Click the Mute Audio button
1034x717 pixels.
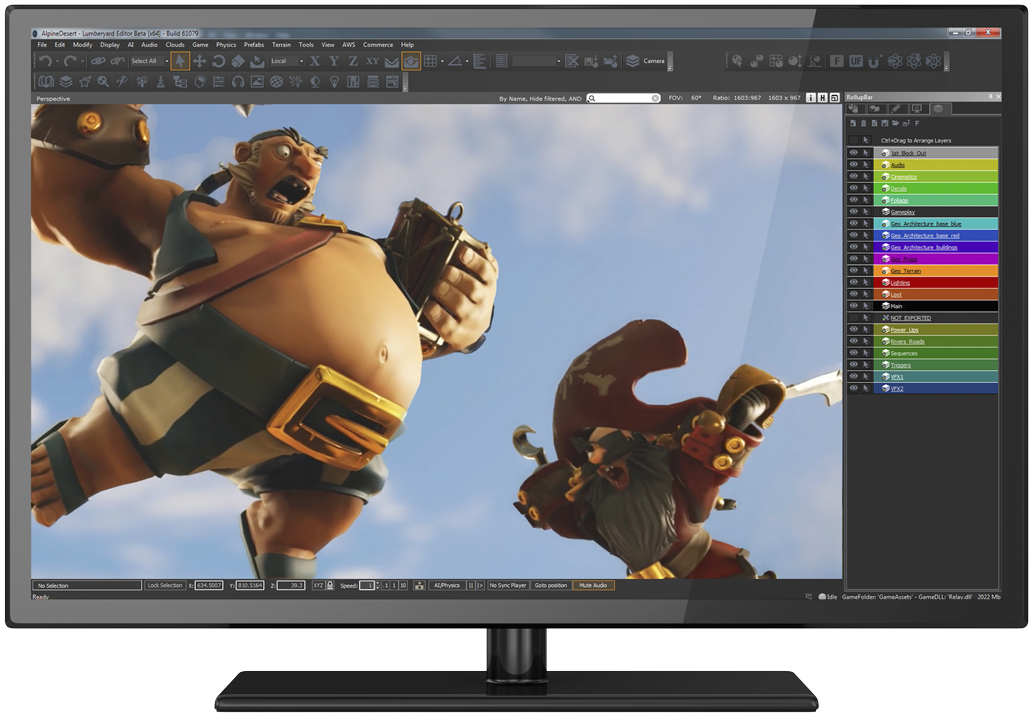(593, 585)
